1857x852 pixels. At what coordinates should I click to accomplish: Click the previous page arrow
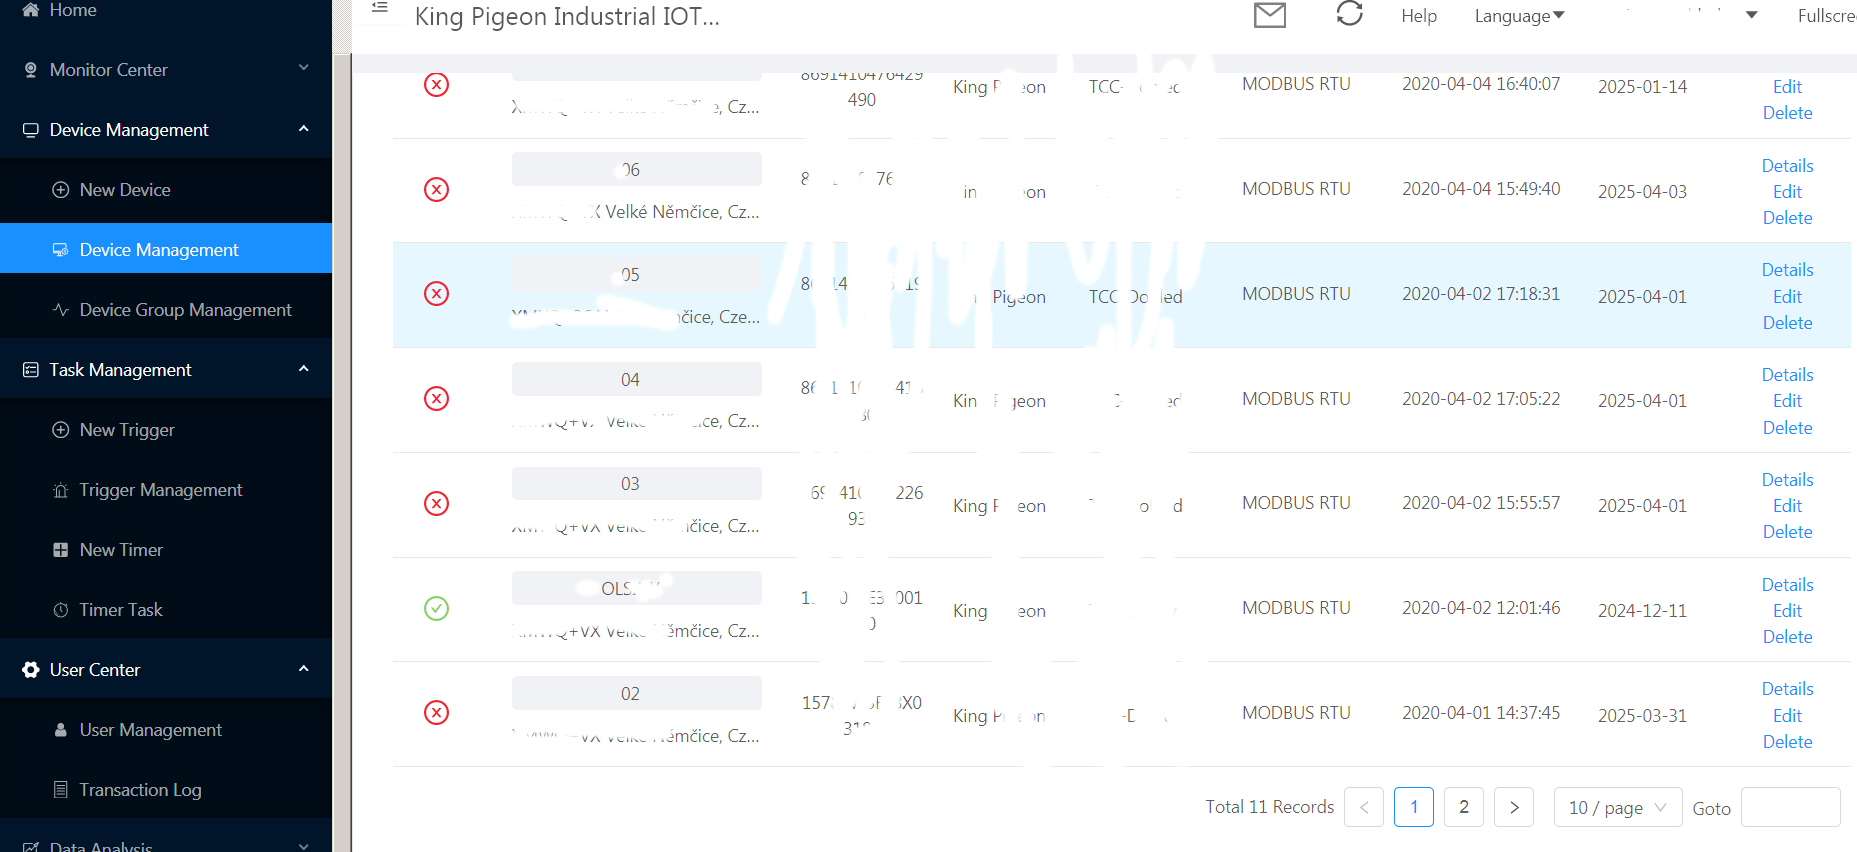click(1364, 807)
